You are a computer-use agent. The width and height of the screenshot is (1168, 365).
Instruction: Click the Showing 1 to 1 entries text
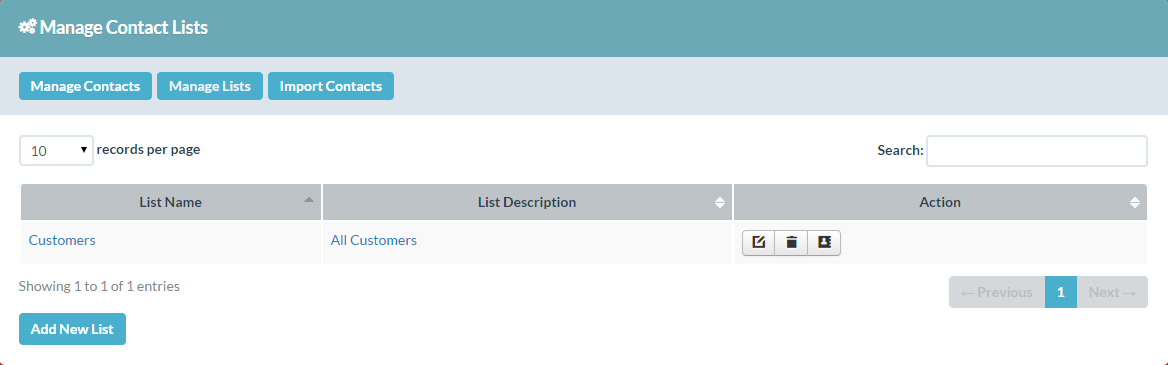(x=99, y=286)
